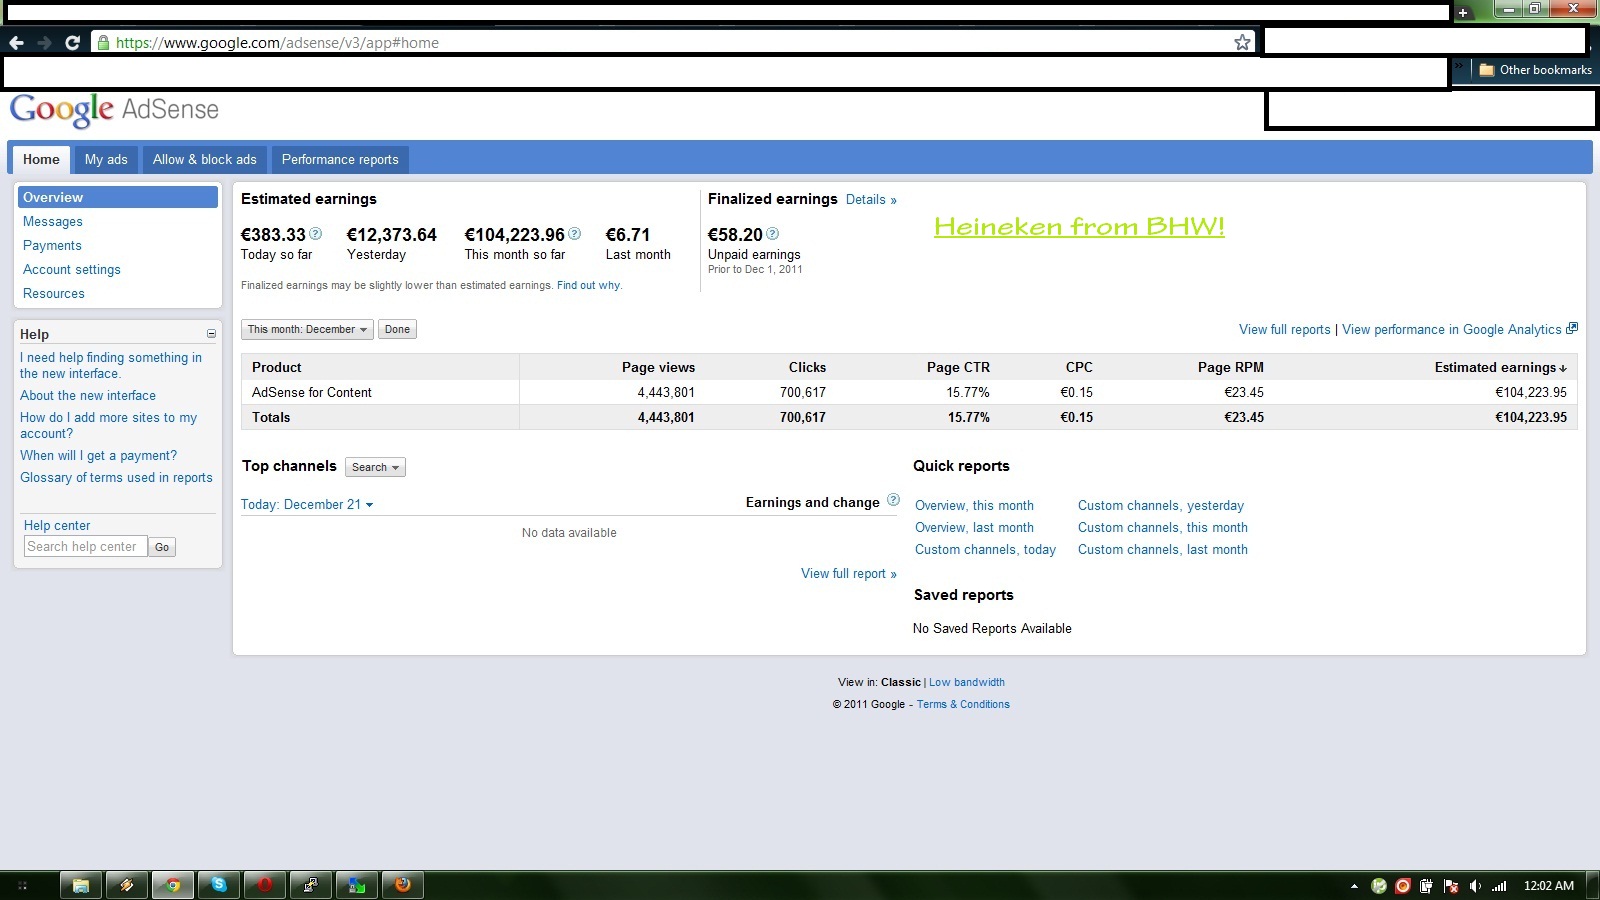Image resolution: width=1600 pixels, height=900 pixels.
Task: Open Opera browser from the taskbar
Action: click(x=265, y=885)
